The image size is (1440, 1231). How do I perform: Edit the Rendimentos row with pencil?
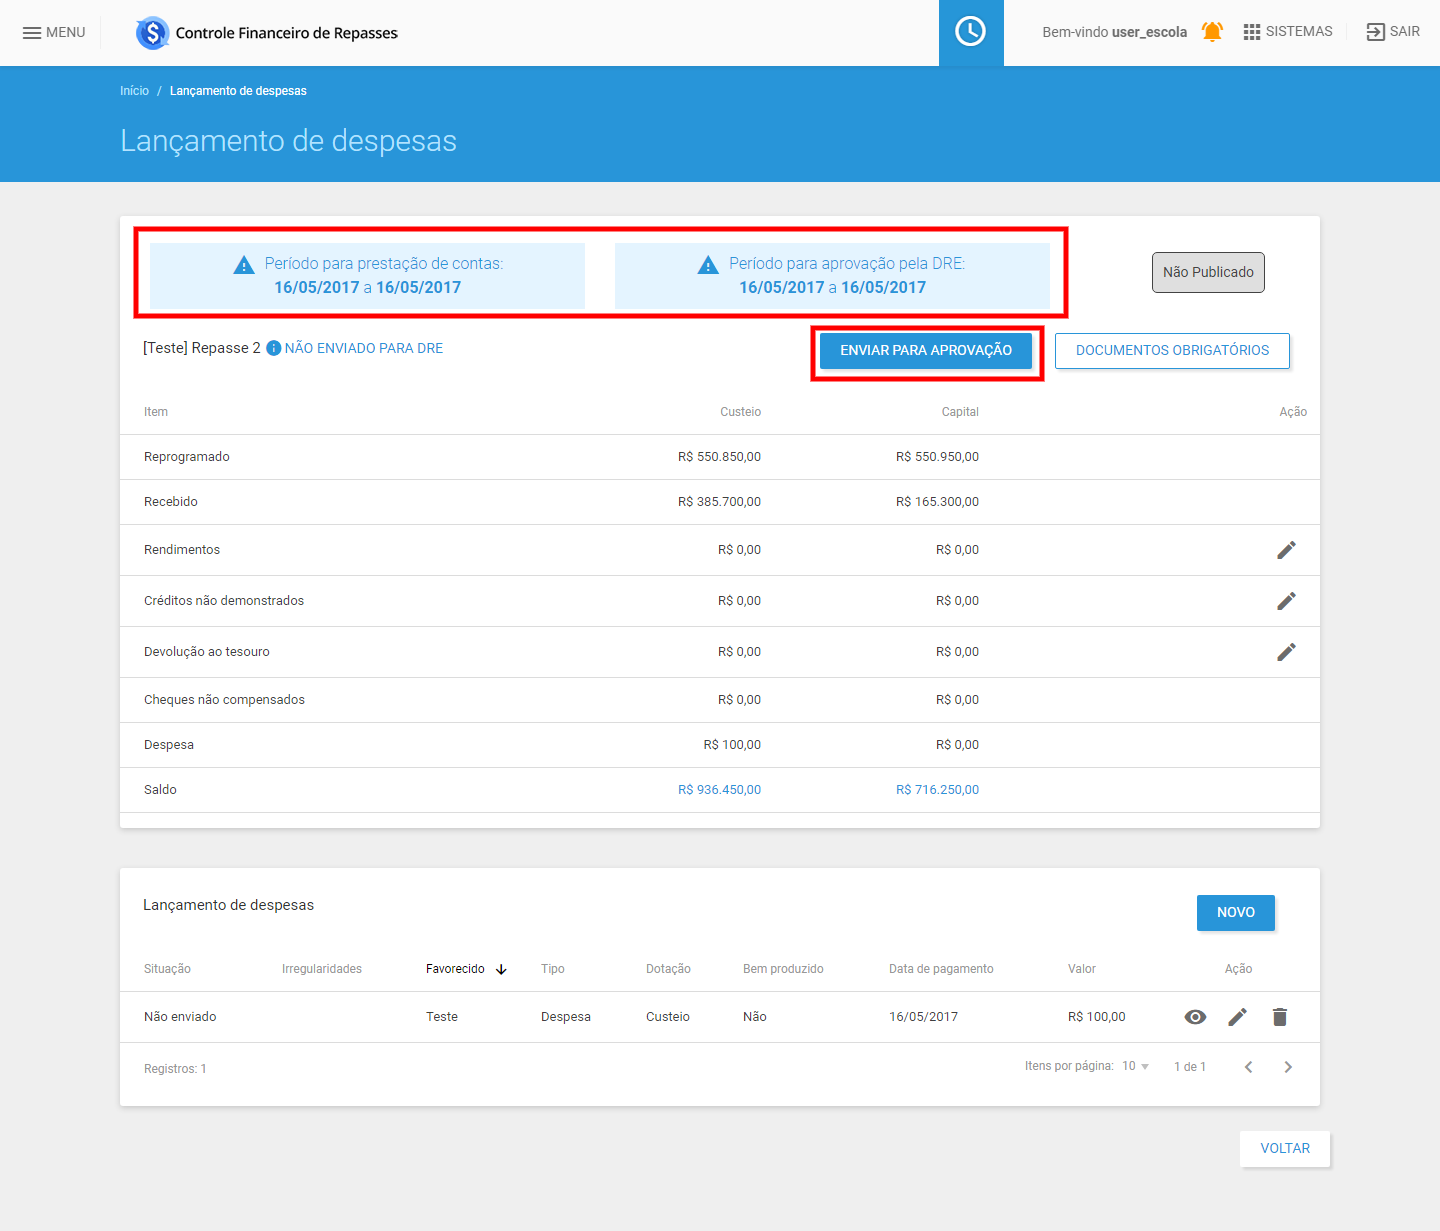[x=1286, y=550]
